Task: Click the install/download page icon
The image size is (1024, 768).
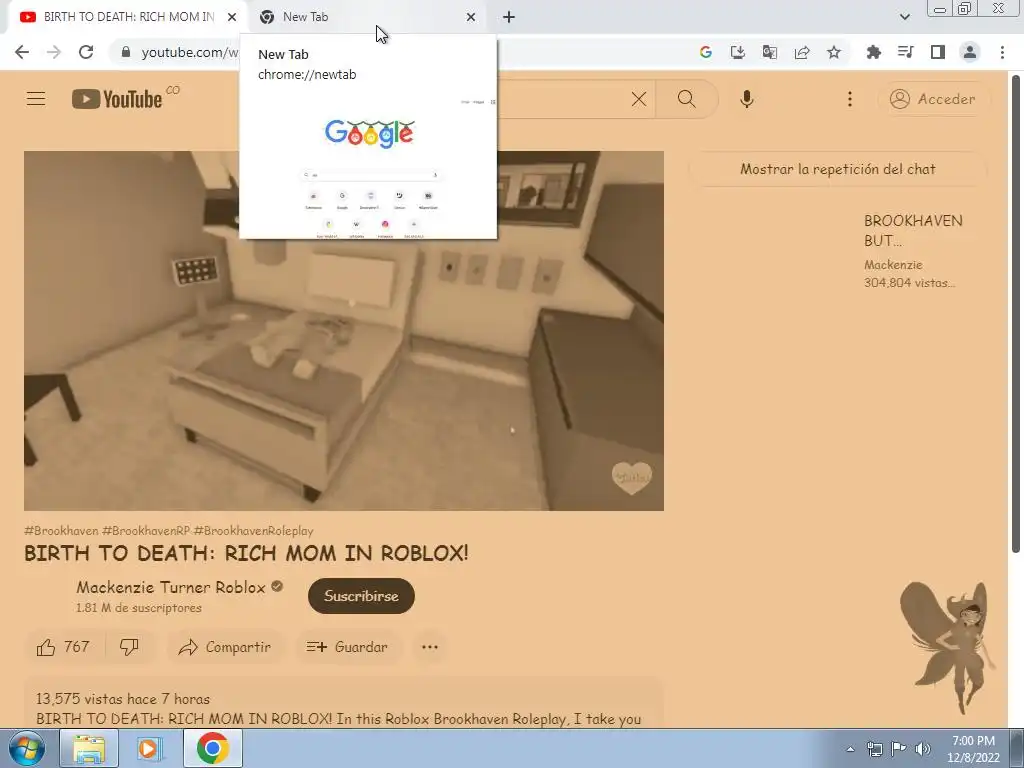Action: 737,52
